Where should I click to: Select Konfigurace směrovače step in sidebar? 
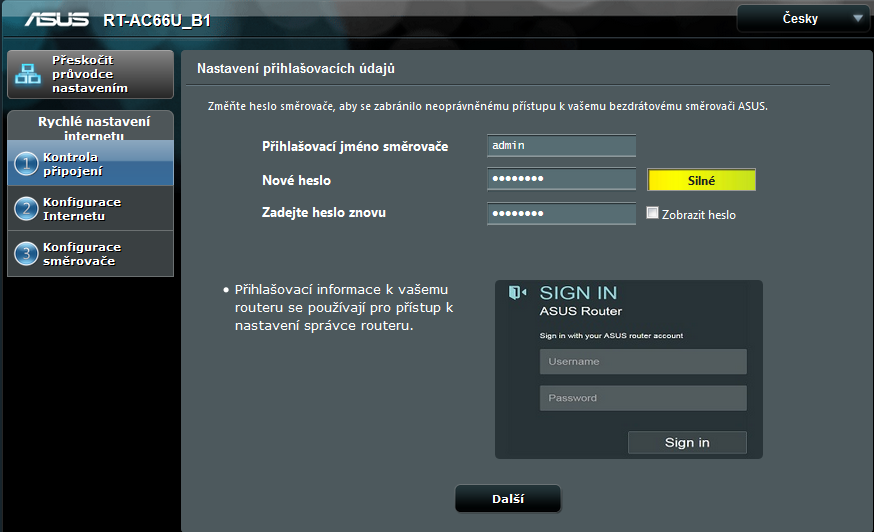pos(90,254)
